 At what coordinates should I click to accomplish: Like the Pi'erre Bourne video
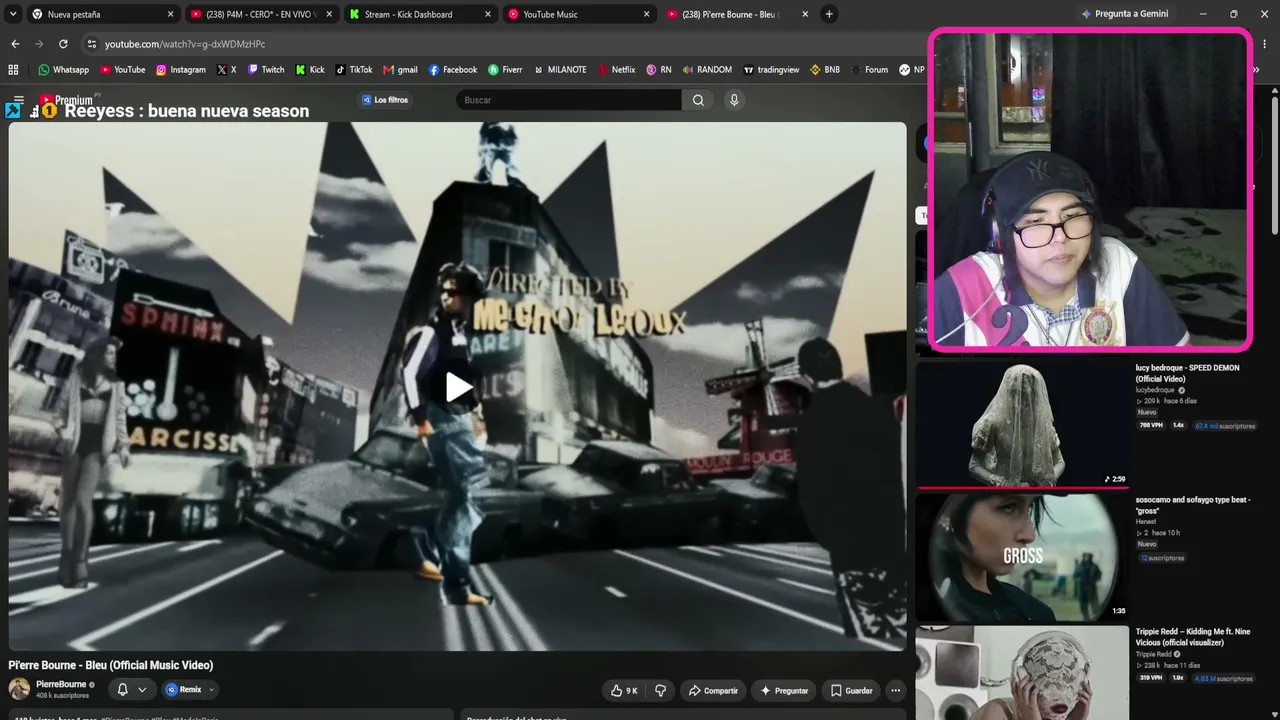[x=623, y=690]
